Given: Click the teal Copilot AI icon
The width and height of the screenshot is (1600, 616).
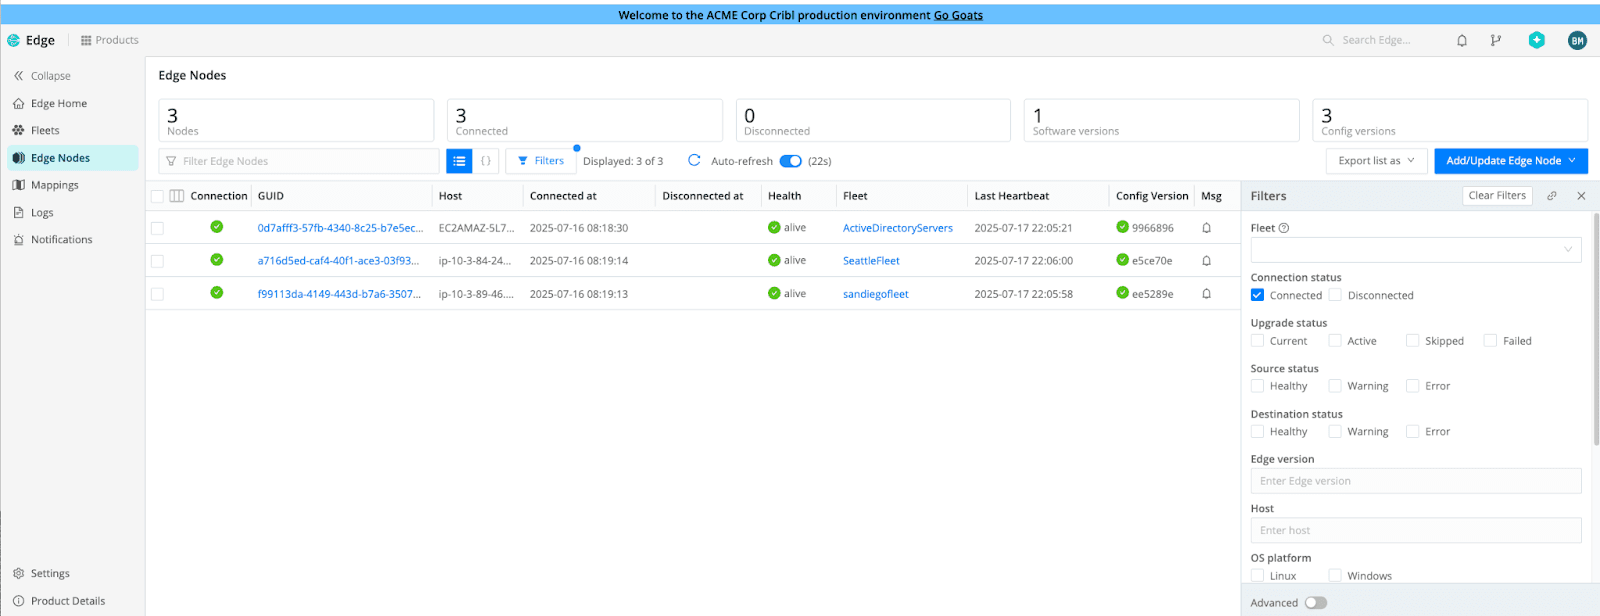Looking at the screenshot, I should click(1536, 40).
